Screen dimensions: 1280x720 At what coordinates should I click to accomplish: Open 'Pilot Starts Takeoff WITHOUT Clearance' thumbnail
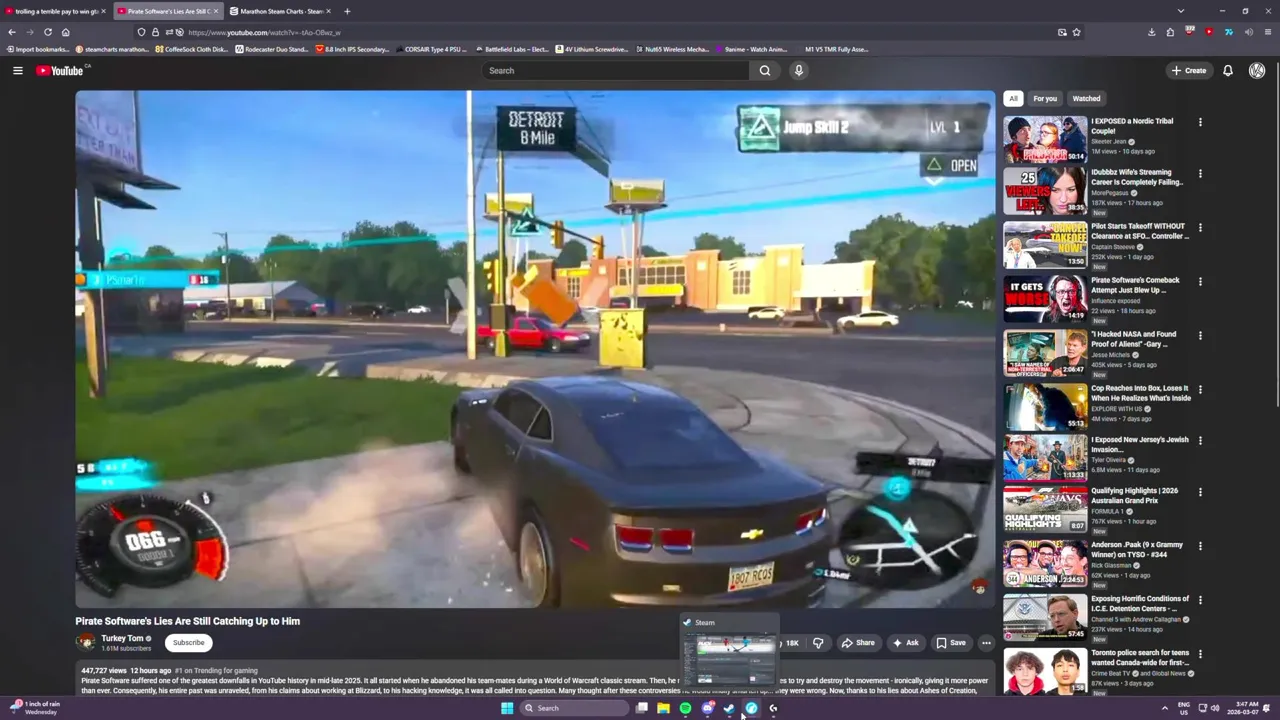tap(1045, 243)
